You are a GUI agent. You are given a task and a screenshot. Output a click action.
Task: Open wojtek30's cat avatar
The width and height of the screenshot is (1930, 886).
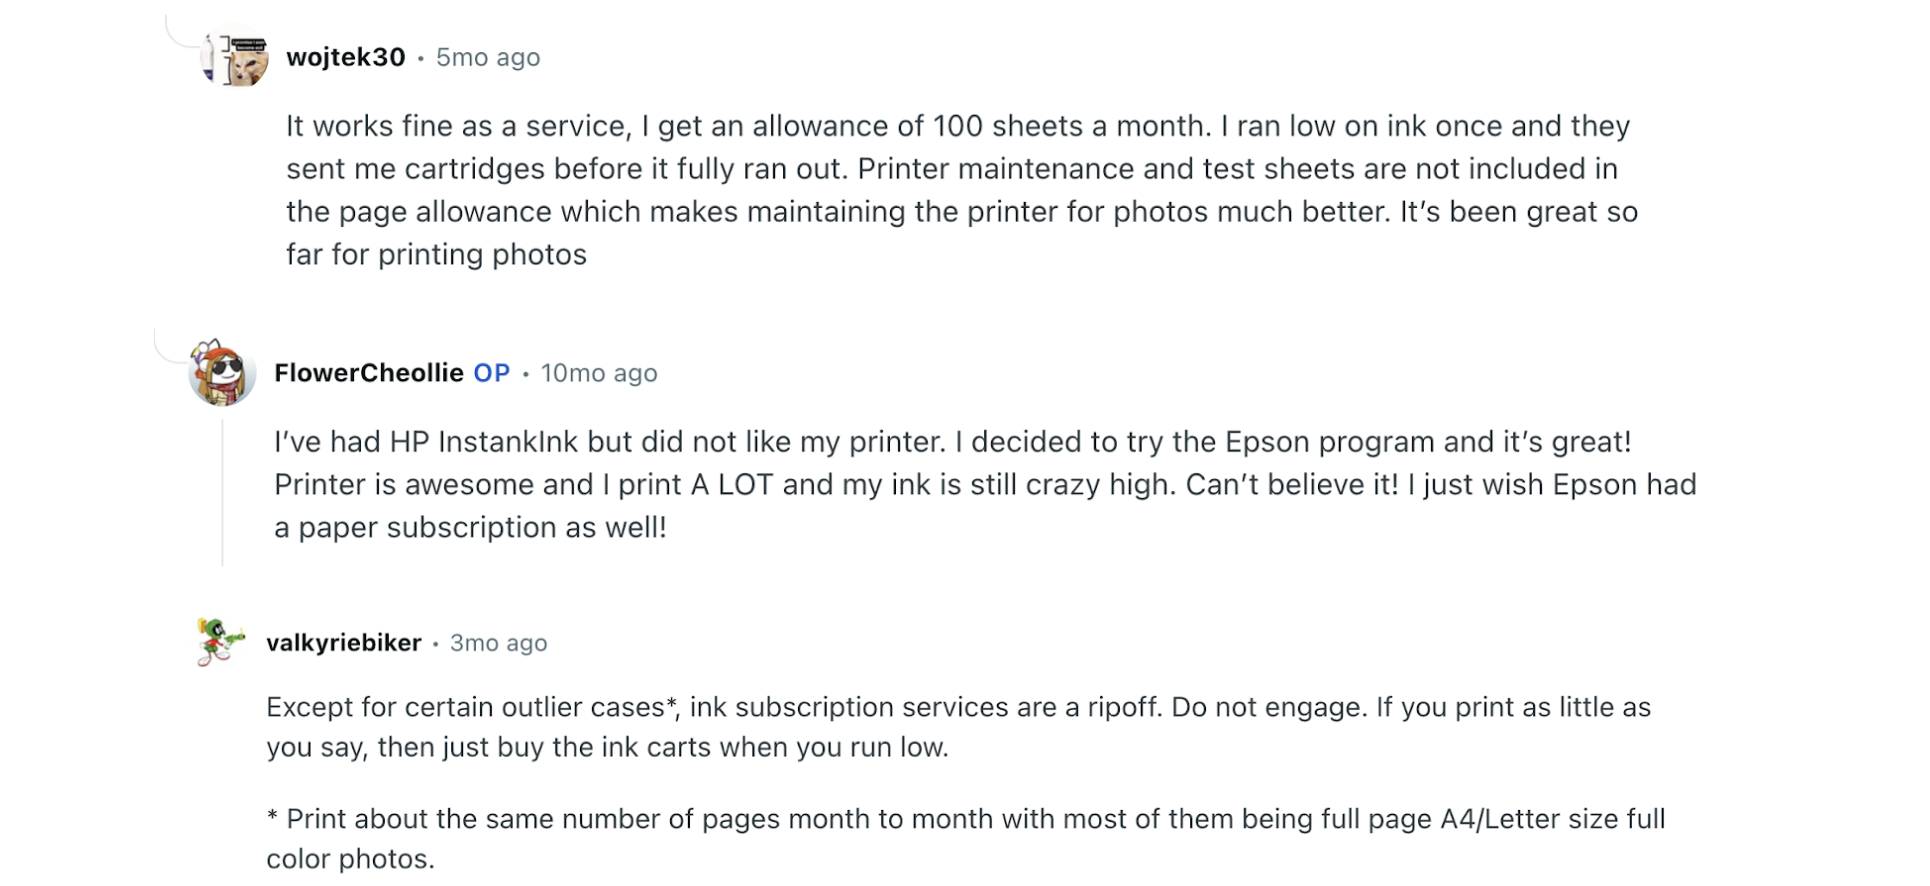click(234, 58)
